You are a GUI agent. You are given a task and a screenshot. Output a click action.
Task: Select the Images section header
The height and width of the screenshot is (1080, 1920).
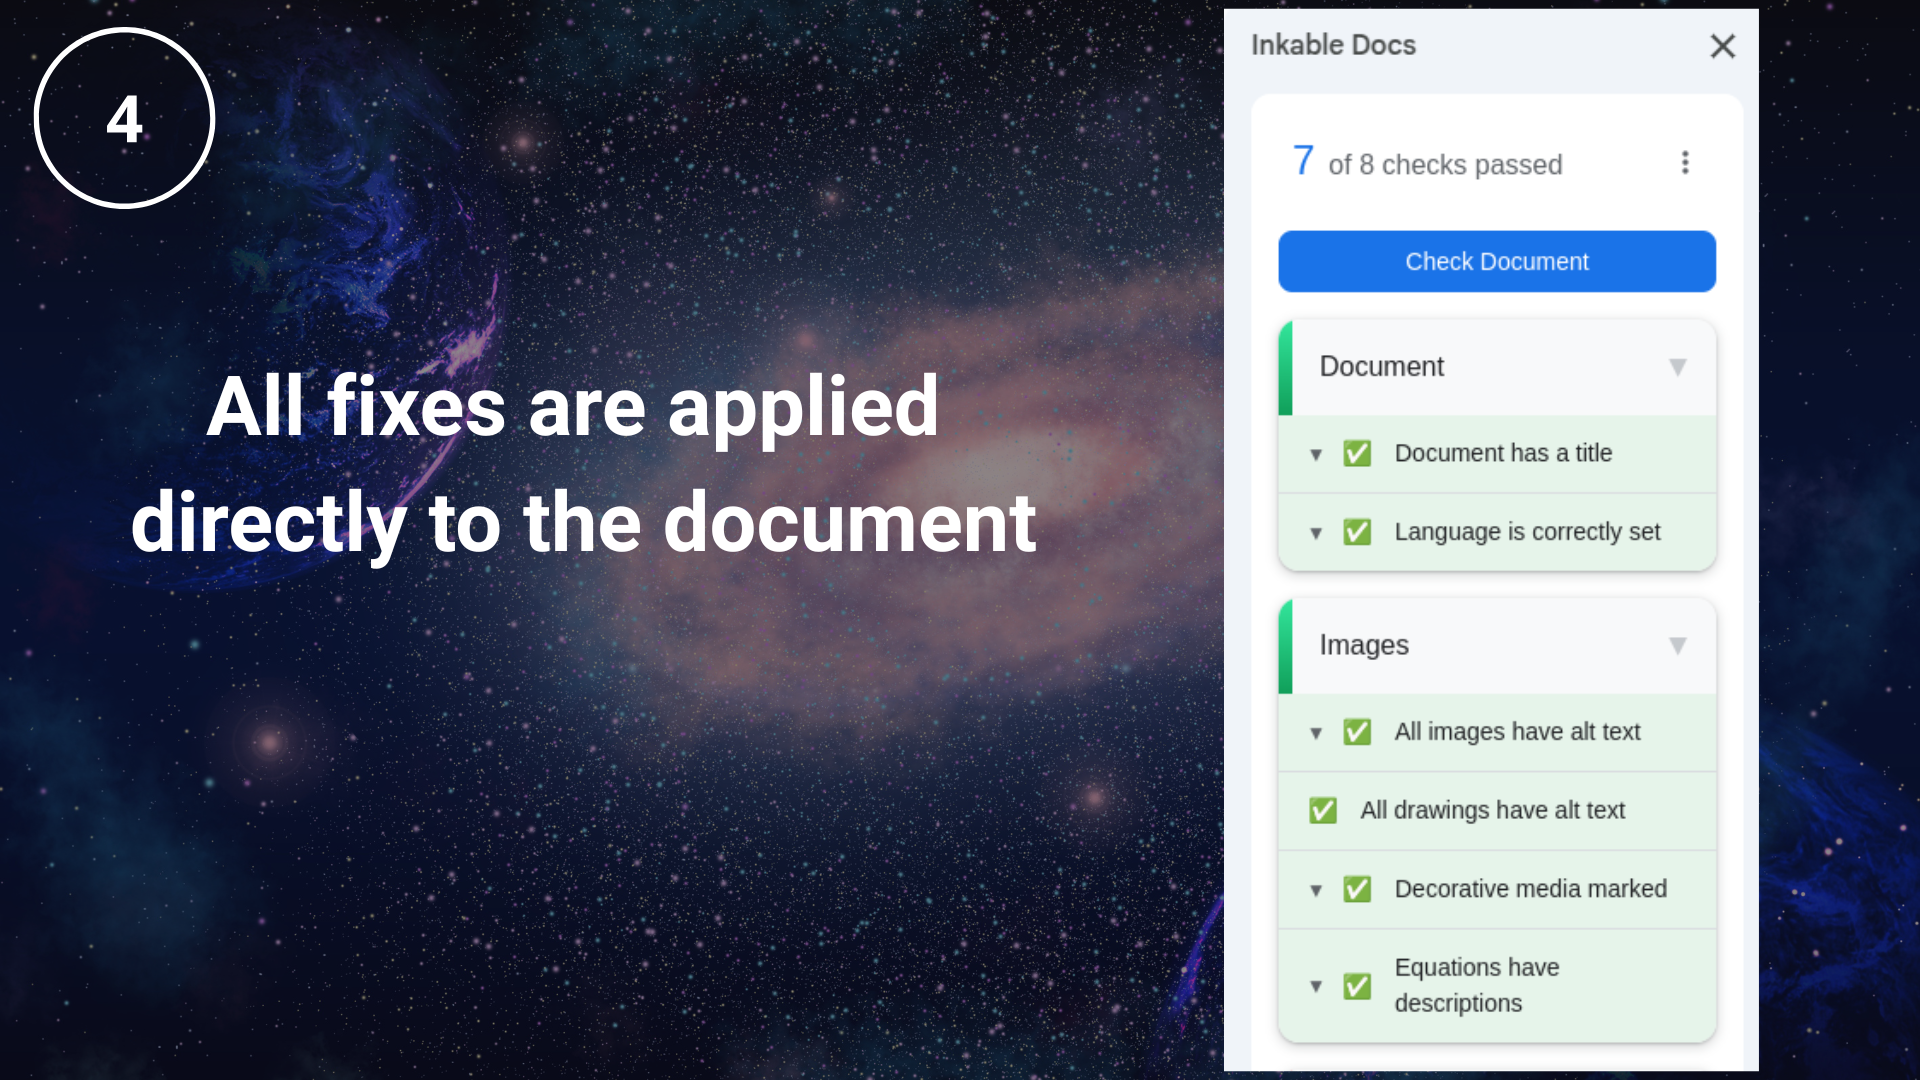pos(1364,646)
